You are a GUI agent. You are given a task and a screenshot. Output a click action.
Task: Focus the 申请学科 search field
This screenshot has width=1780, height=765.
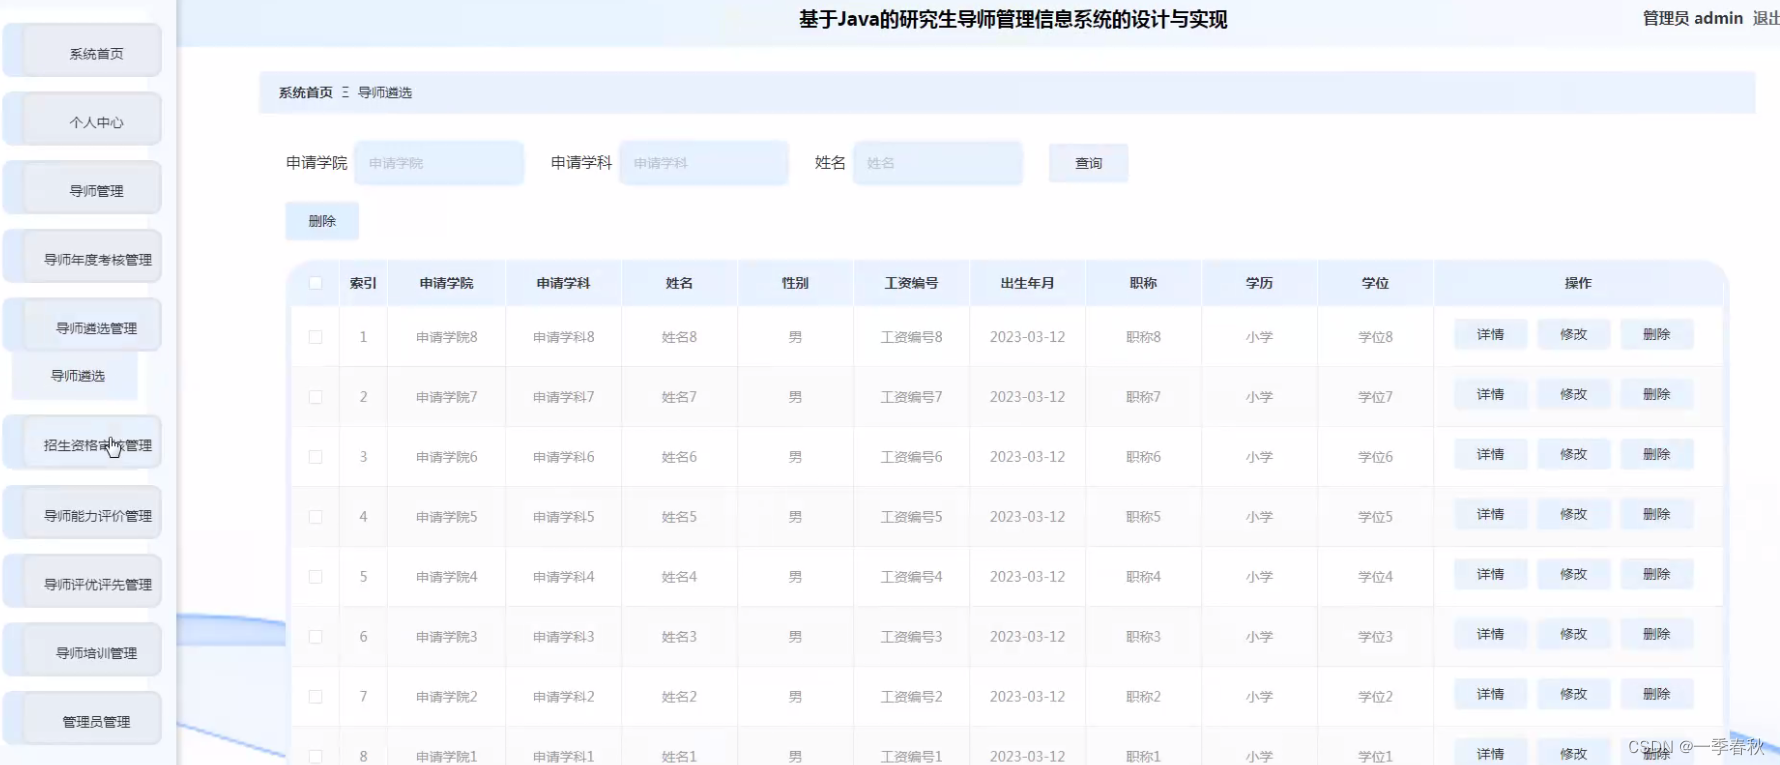tap(704, 163)
